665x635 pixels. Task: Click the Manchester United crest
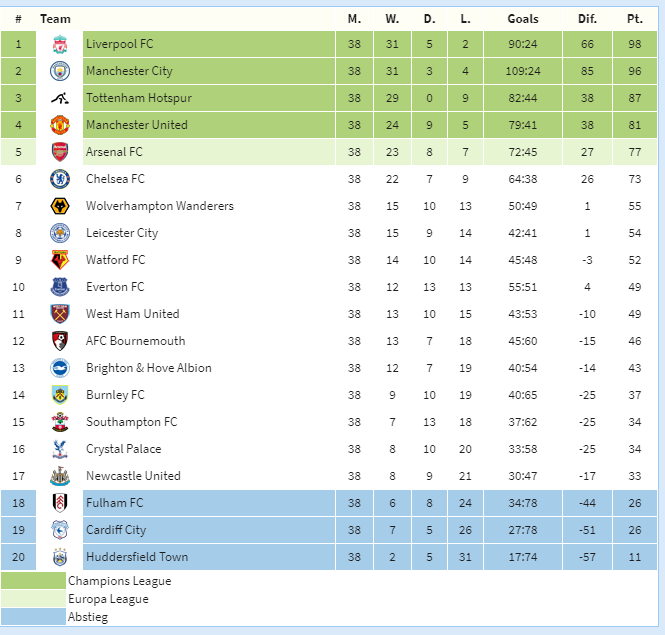point(60,125)
